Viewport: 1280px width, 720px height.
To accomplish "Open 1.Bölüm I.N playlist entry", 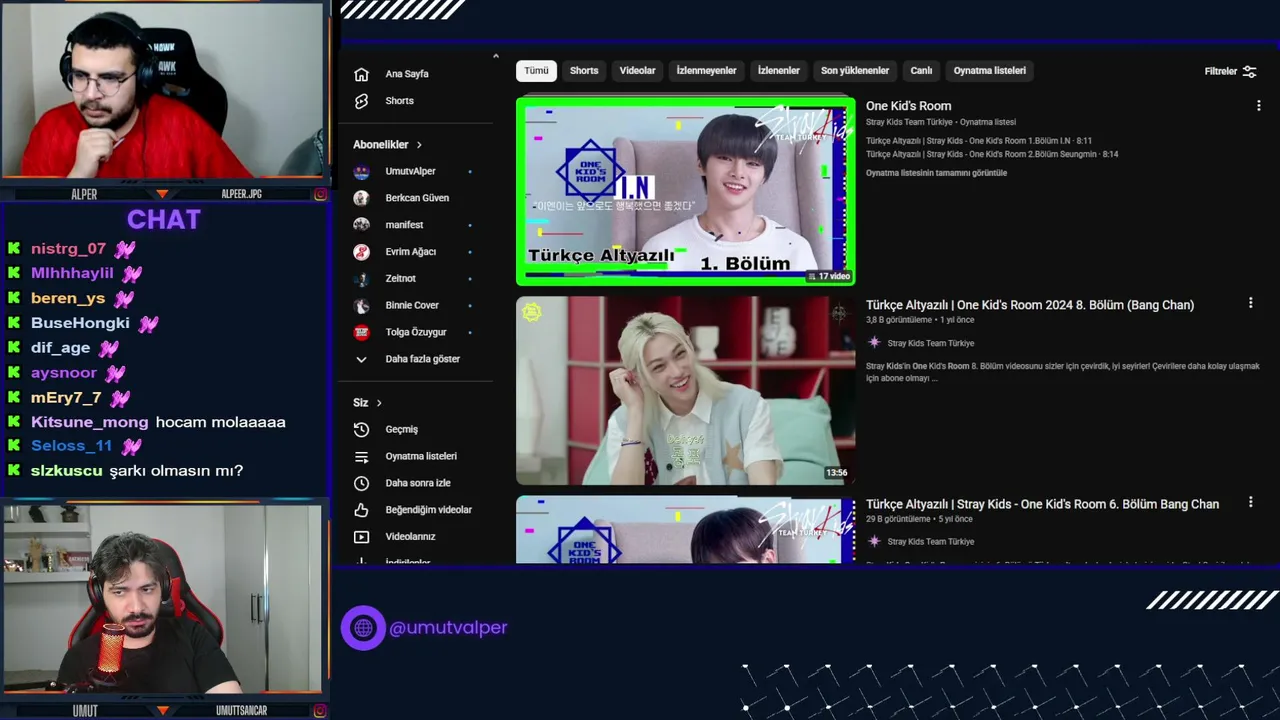I will tap(979, 141).
